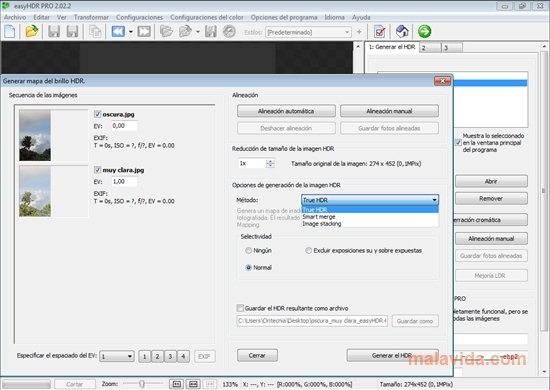Click the folder with arrow icon
Image resolution: width=550 pixels, height=390 pixels.
tap(186, 32)
